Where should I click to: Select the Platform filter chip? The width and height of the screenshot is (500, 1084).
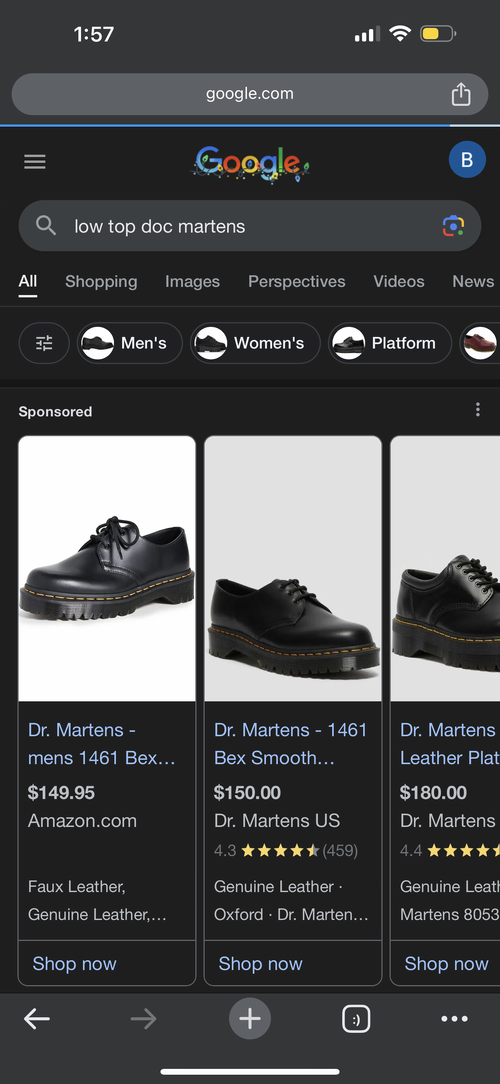point(390,343)
